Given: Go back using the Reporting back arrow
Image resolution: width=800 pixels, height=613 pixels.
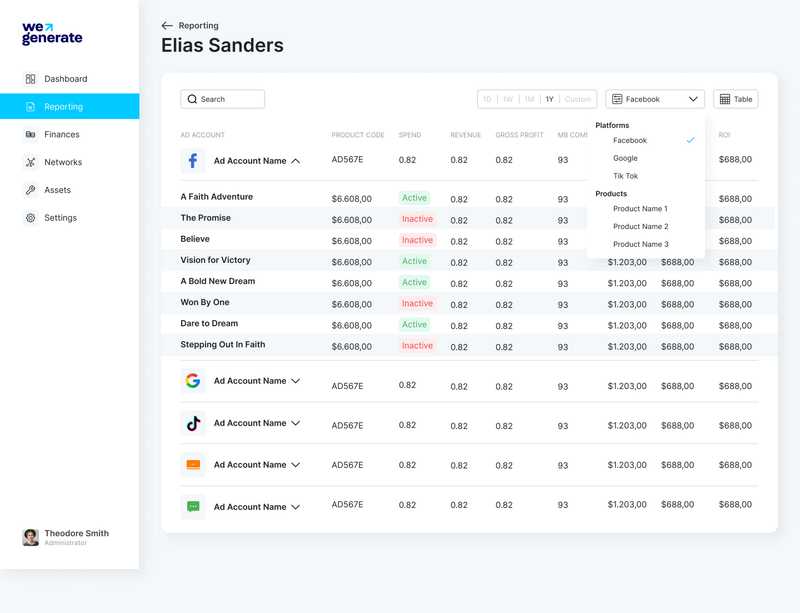Looking at the screenshot, I should click(166, 25).
